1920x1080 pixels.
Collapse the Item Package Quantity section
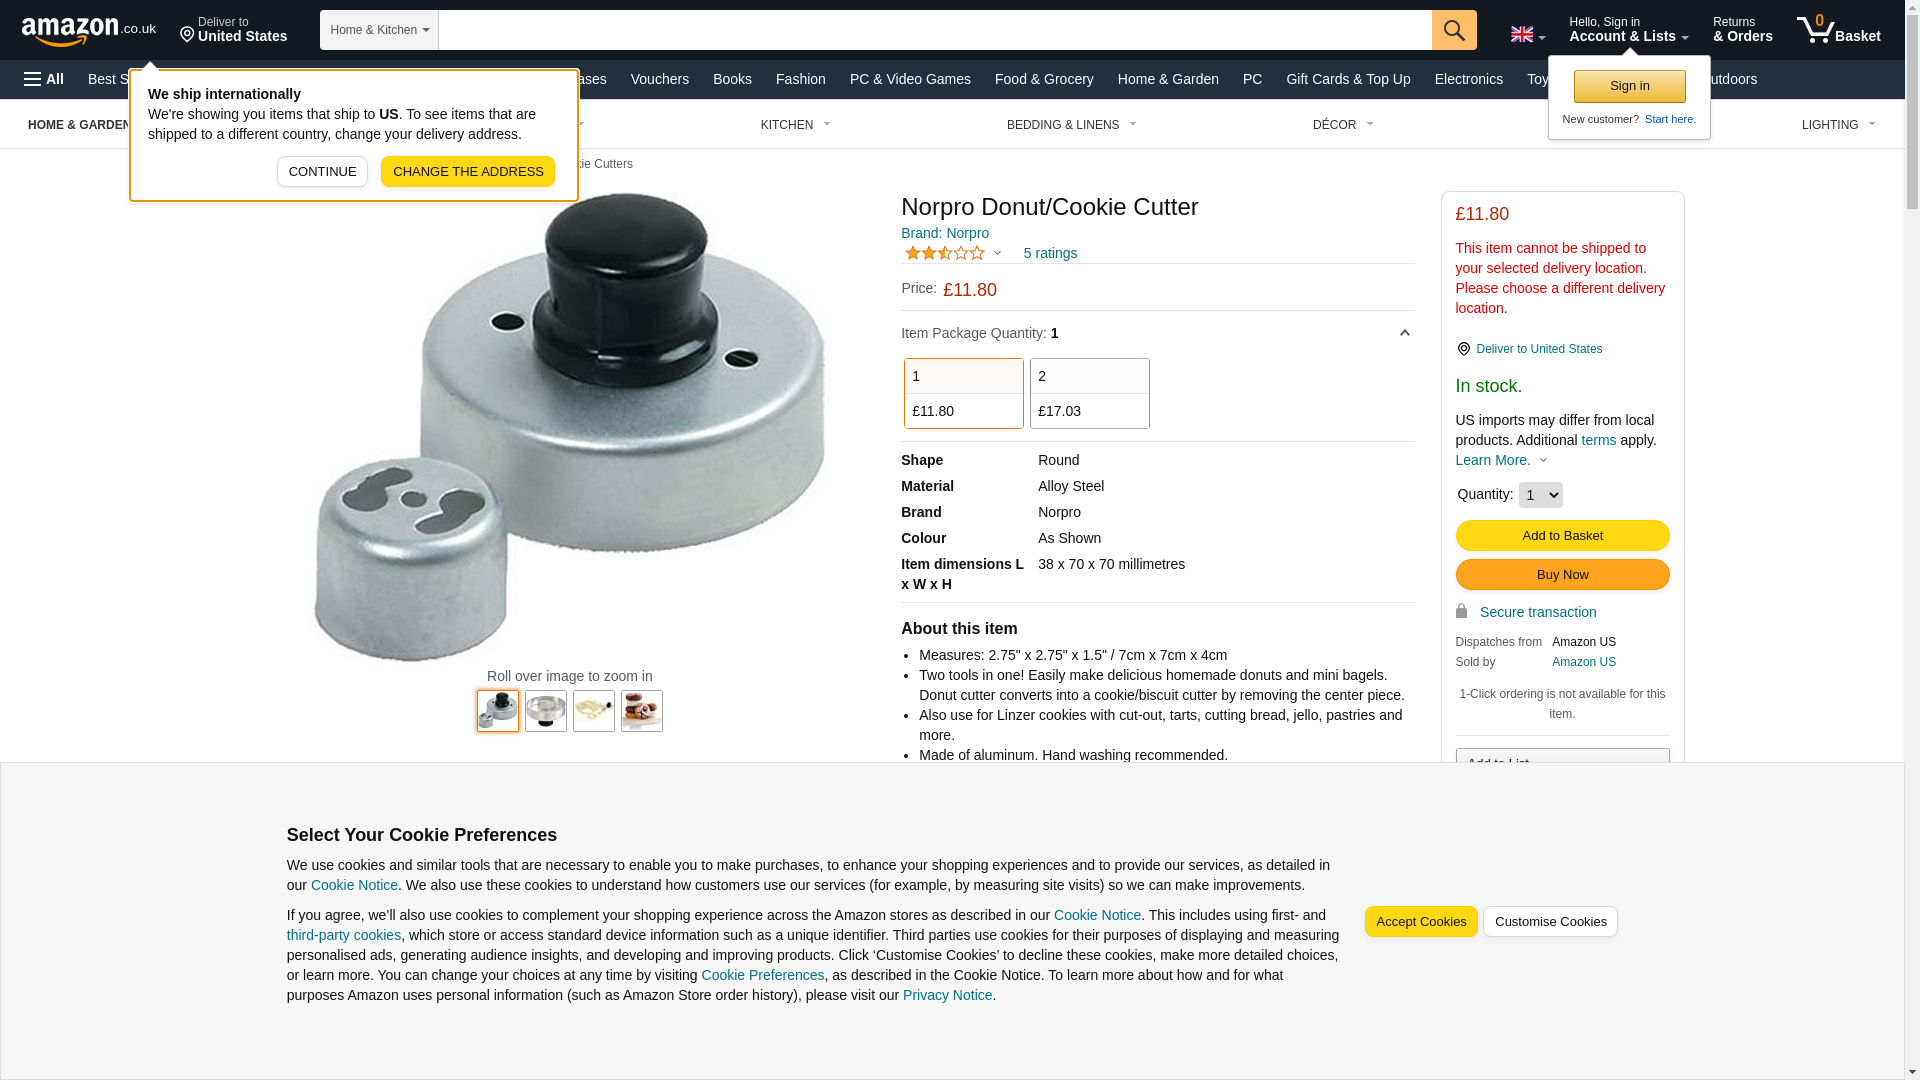coord(1404,333)
